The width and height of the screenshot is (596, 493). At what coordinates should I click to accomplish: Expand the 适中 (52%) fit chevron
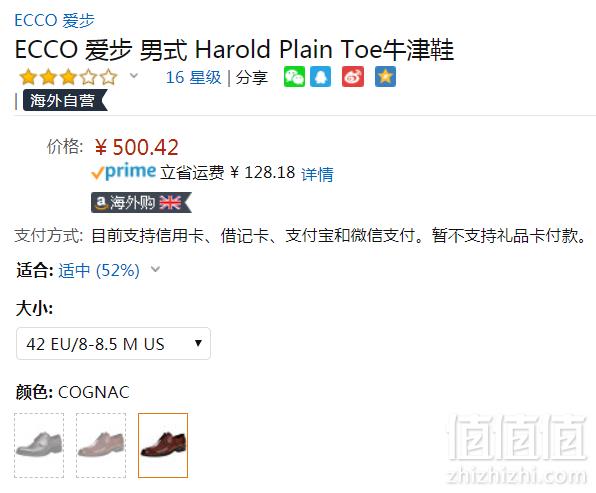click(x=155, y=269)
